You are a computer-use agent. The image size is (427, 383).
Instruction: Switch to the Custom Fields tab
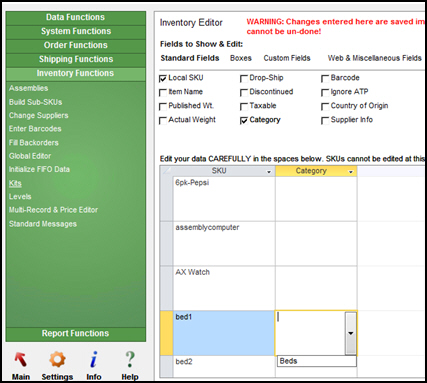coord(287,58)
